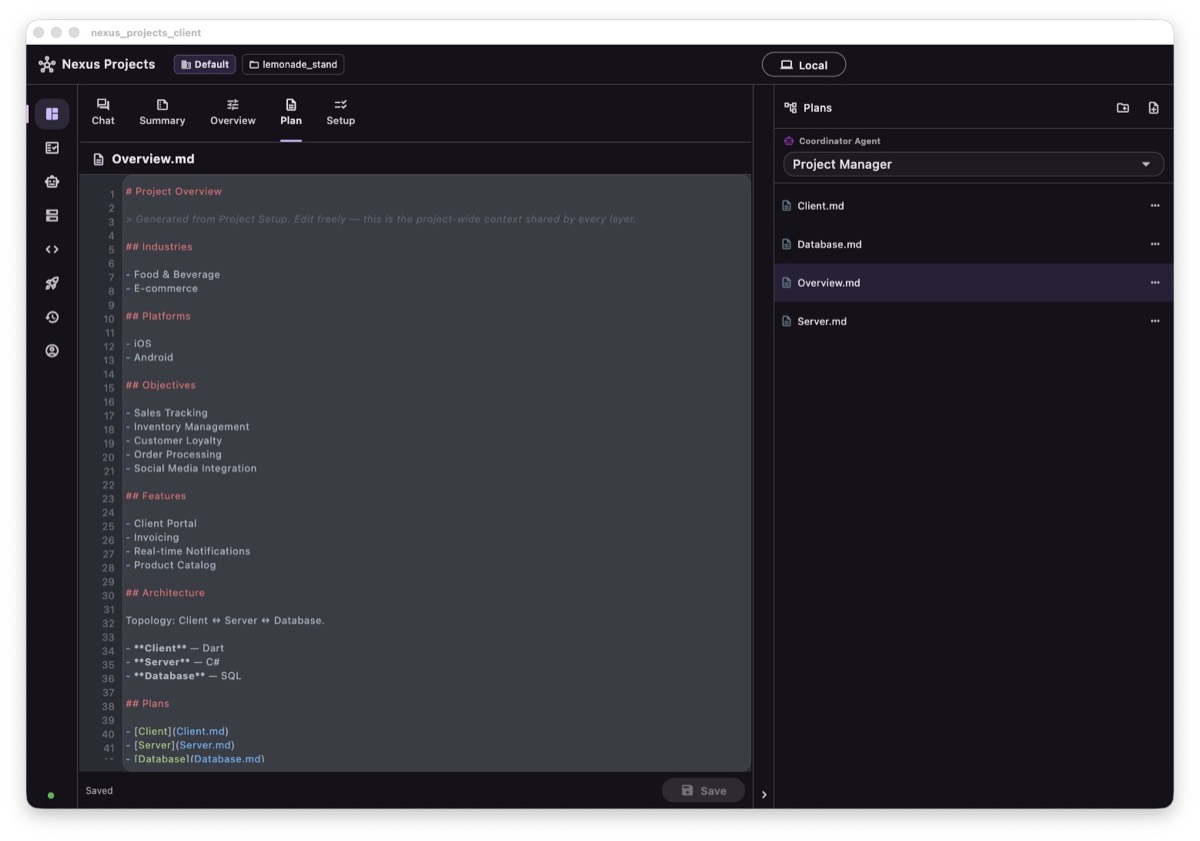Click the Save button
1200x841 pixels.
704,790
